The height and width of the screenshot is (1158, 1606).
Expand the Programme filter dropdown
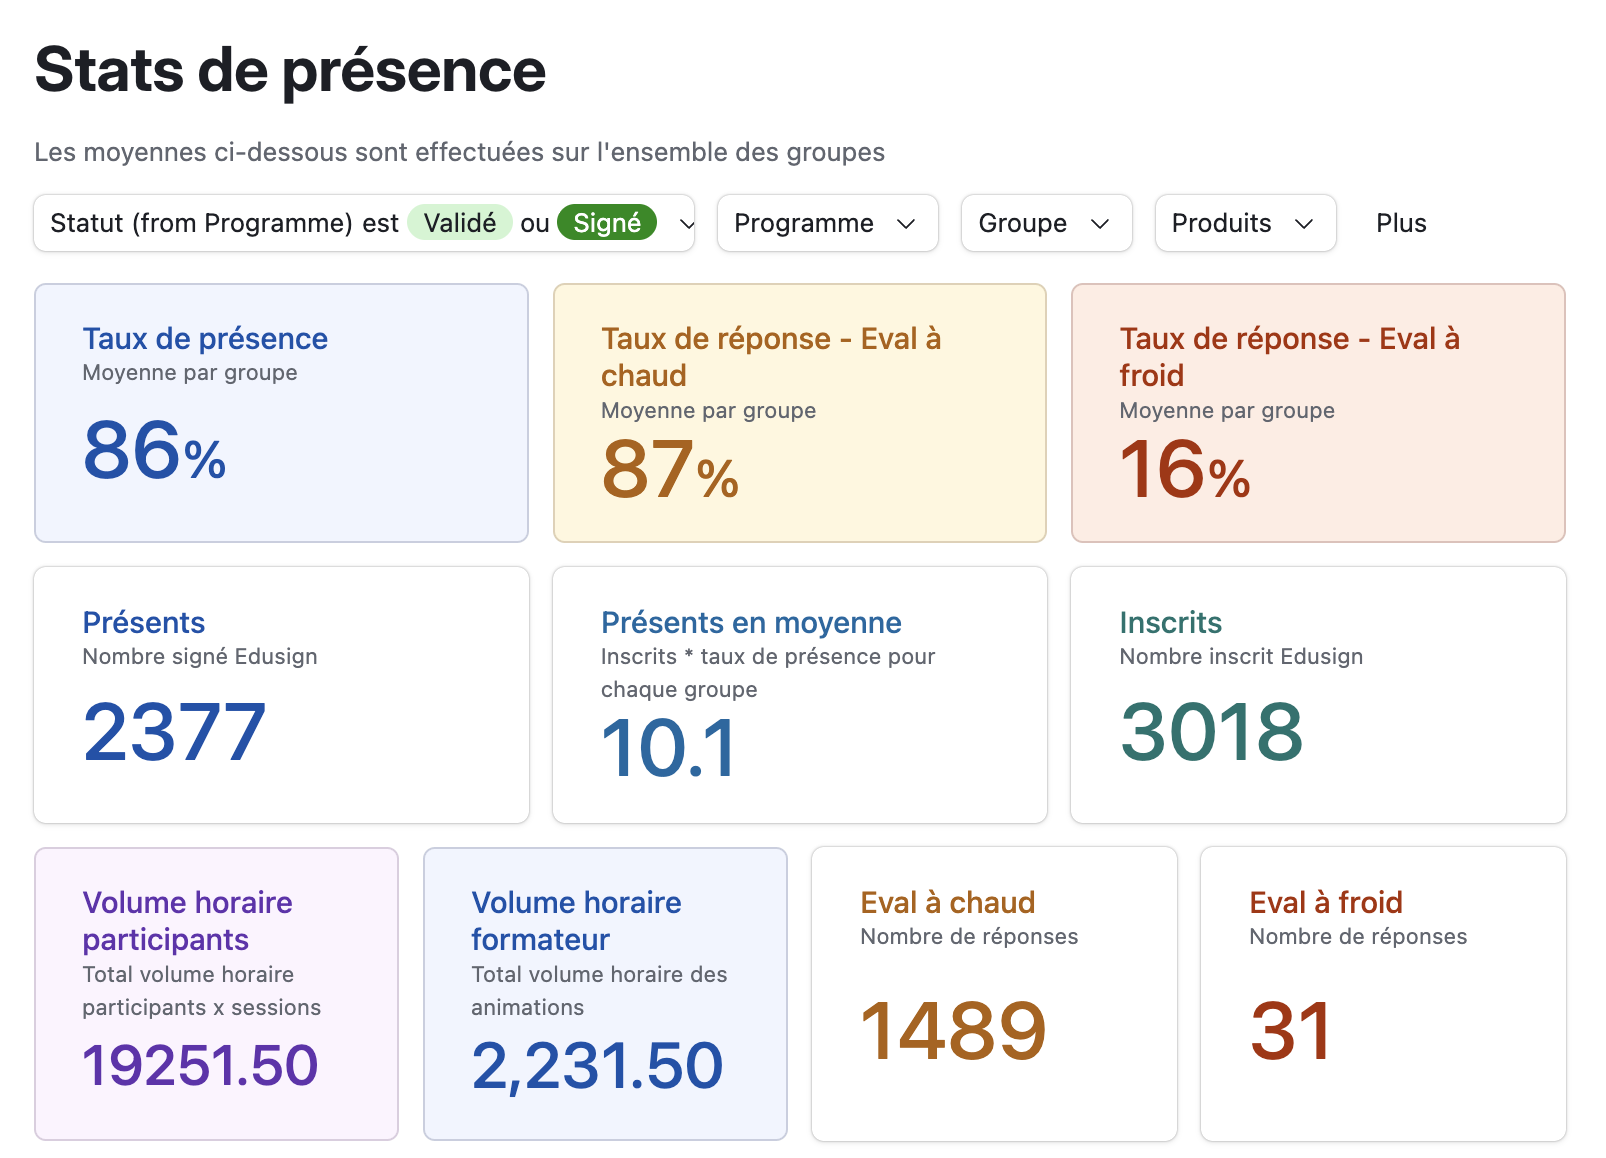827,223
